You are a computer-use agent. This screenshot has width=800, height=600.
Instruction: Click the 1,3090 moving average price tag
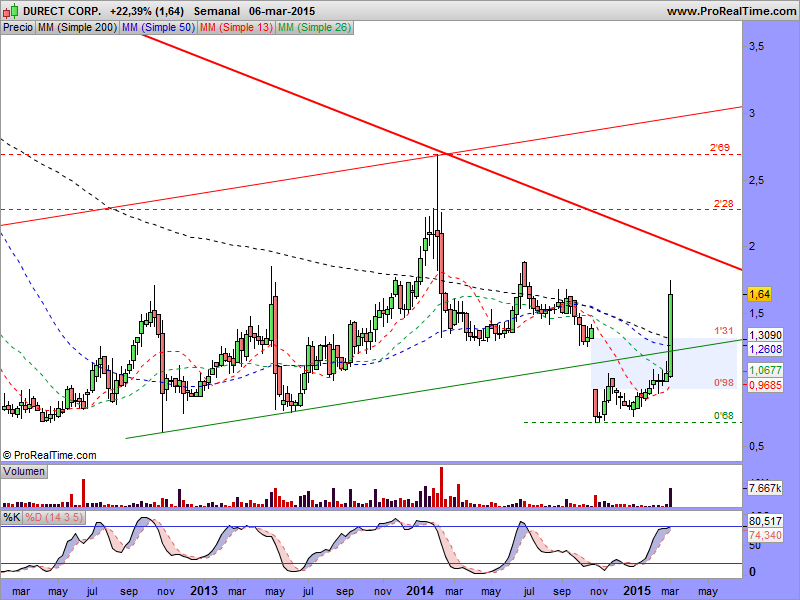765,335
